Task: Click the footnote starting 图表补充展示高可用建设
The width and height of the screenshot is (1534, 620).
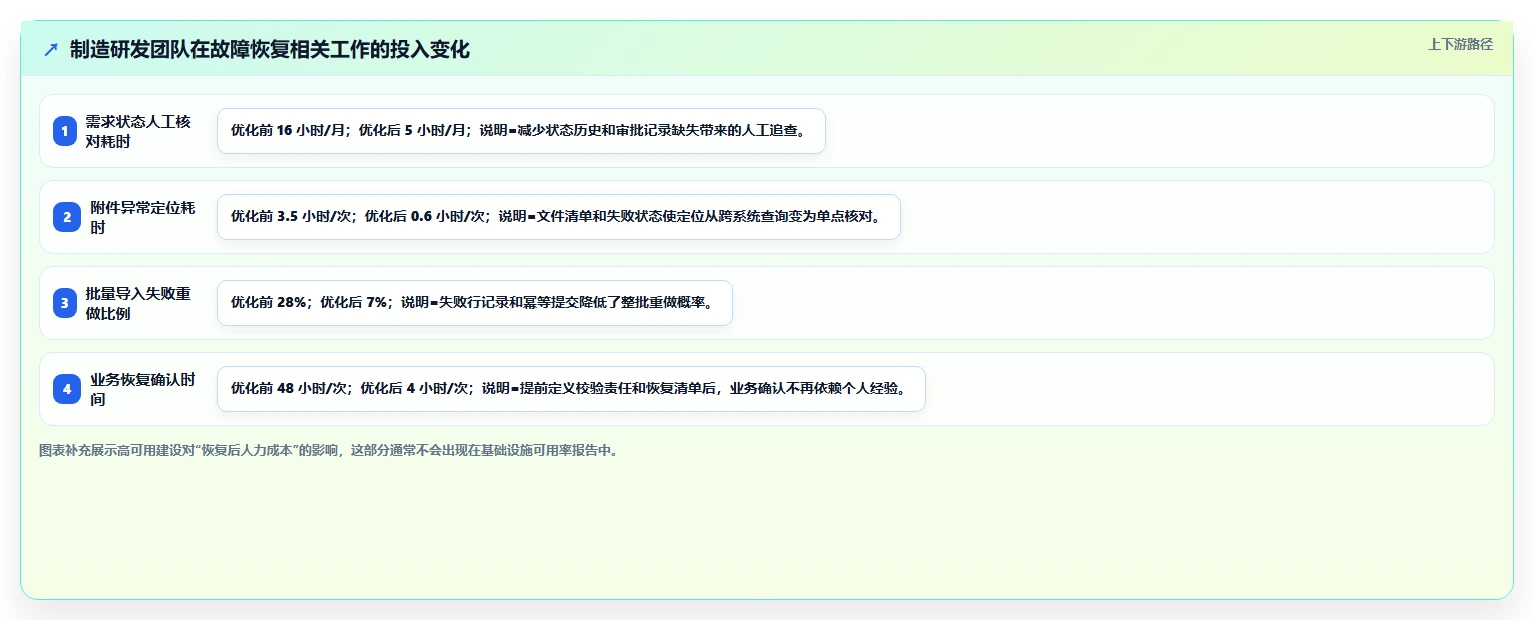Action: point(328,450)
